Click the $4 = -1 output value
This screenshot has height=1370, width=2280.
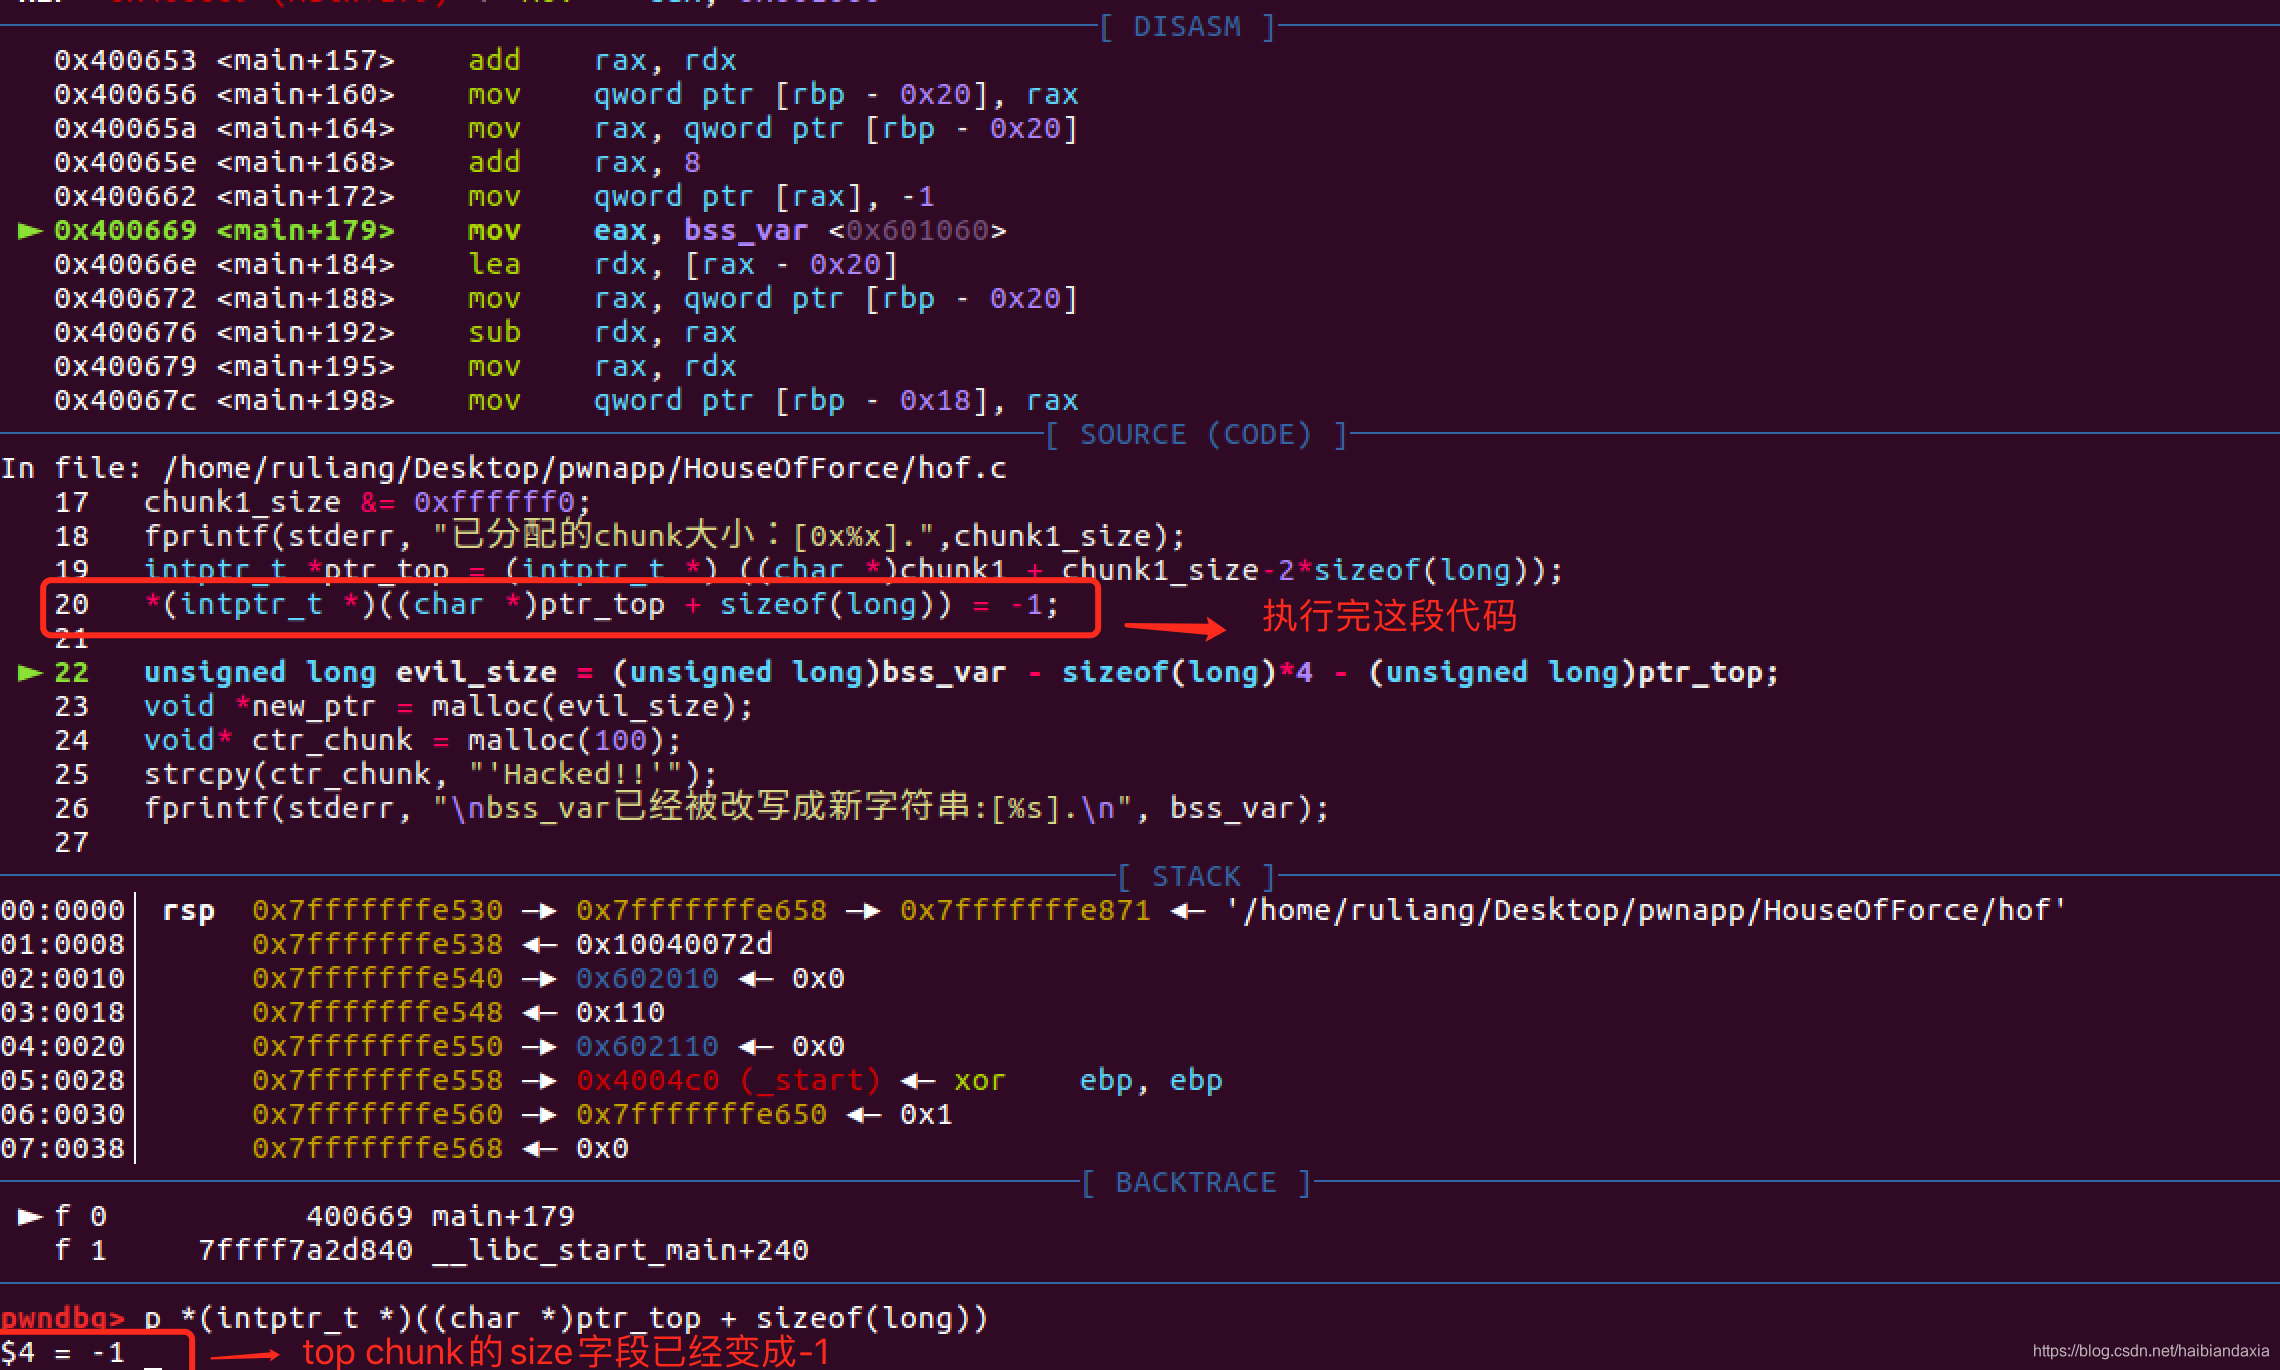(62, 1353)
